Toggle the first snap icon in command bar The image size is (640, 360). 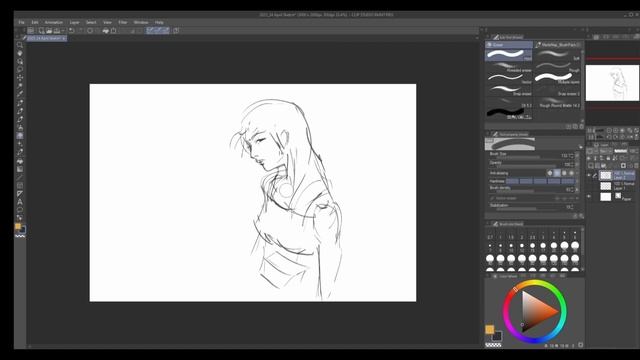pyautogui.click(x=150, y=31)
